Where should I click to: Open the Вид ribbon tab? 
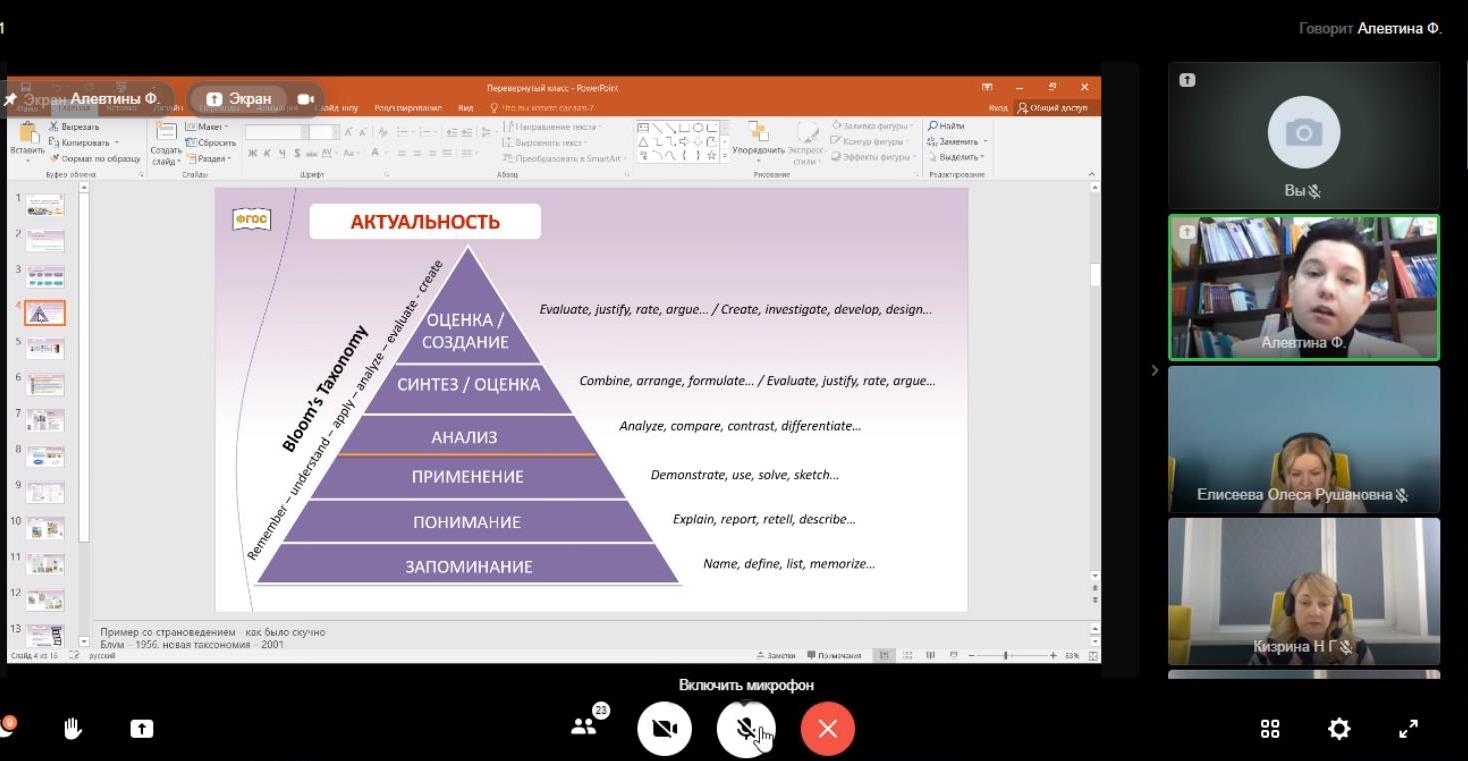pos(466,108)
